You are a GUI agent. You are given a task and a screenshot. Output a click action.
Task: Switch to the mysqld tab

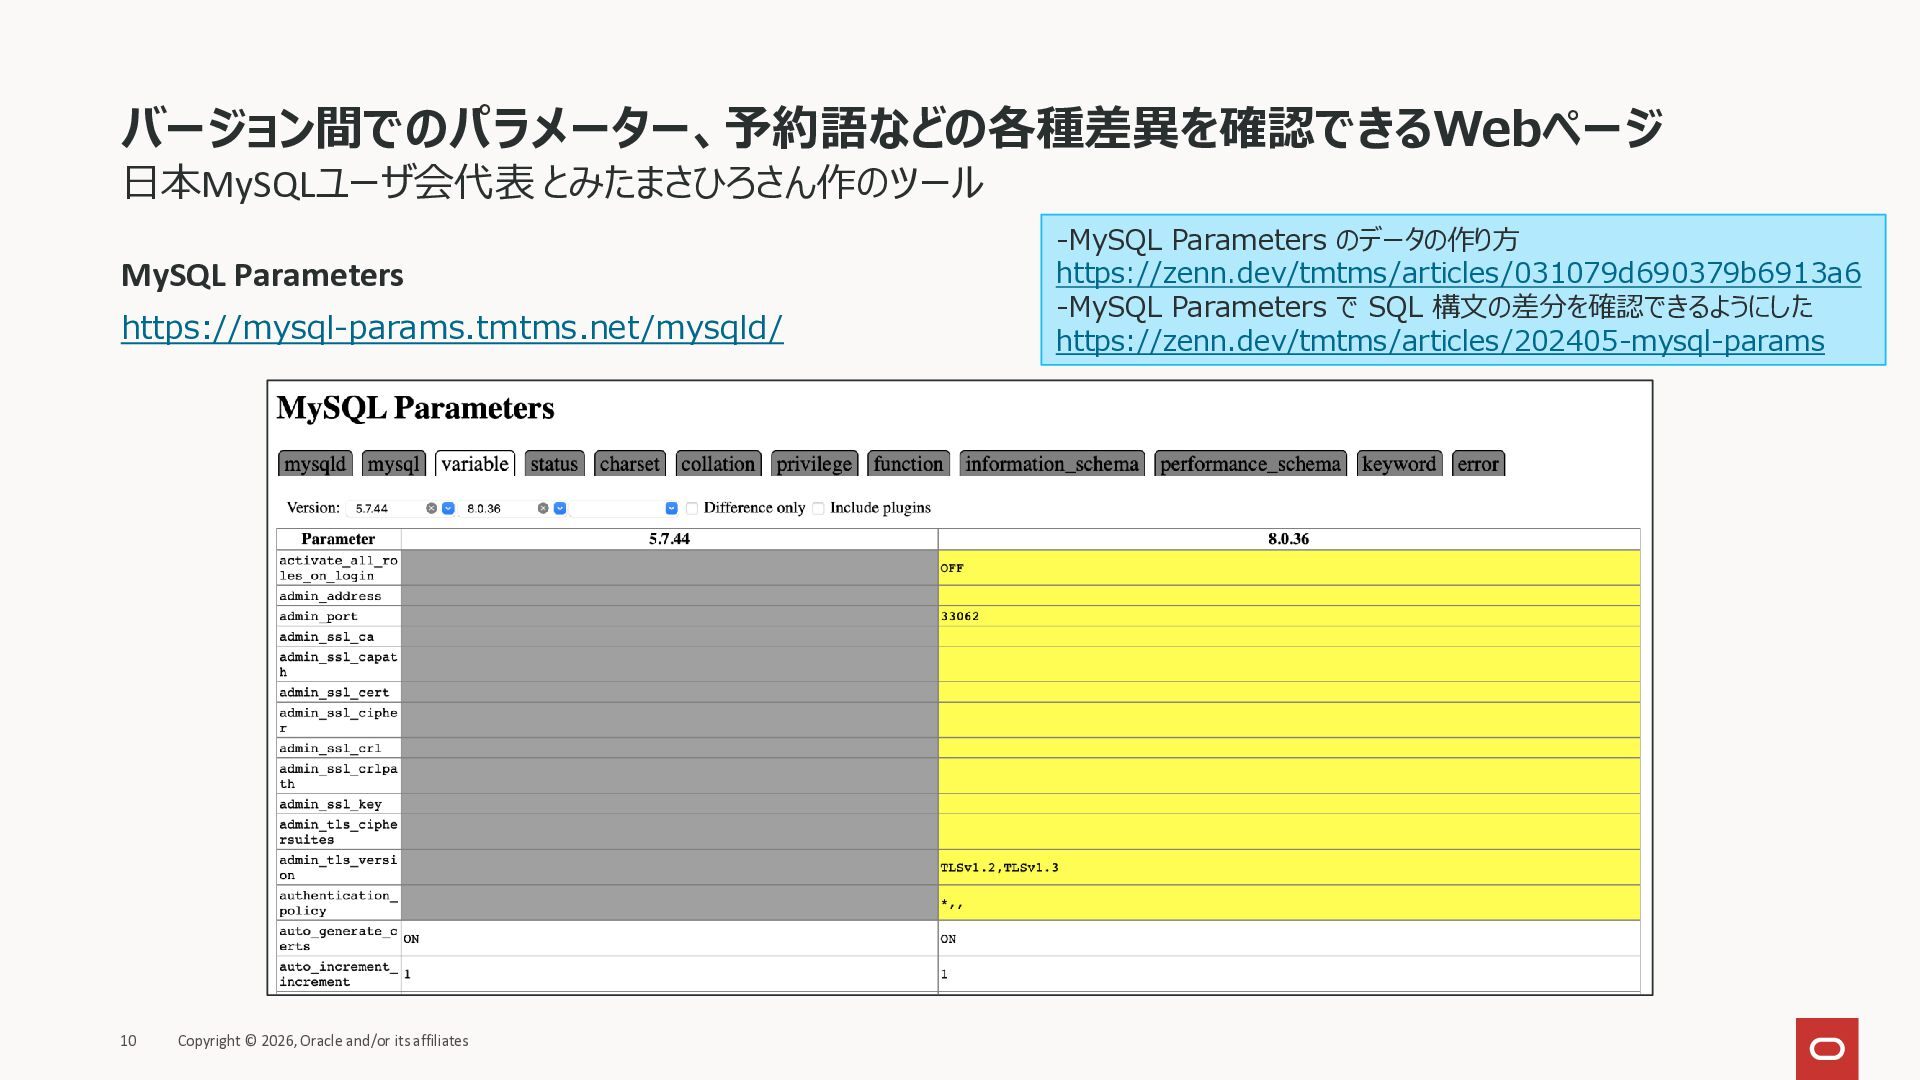coord(315,464)
